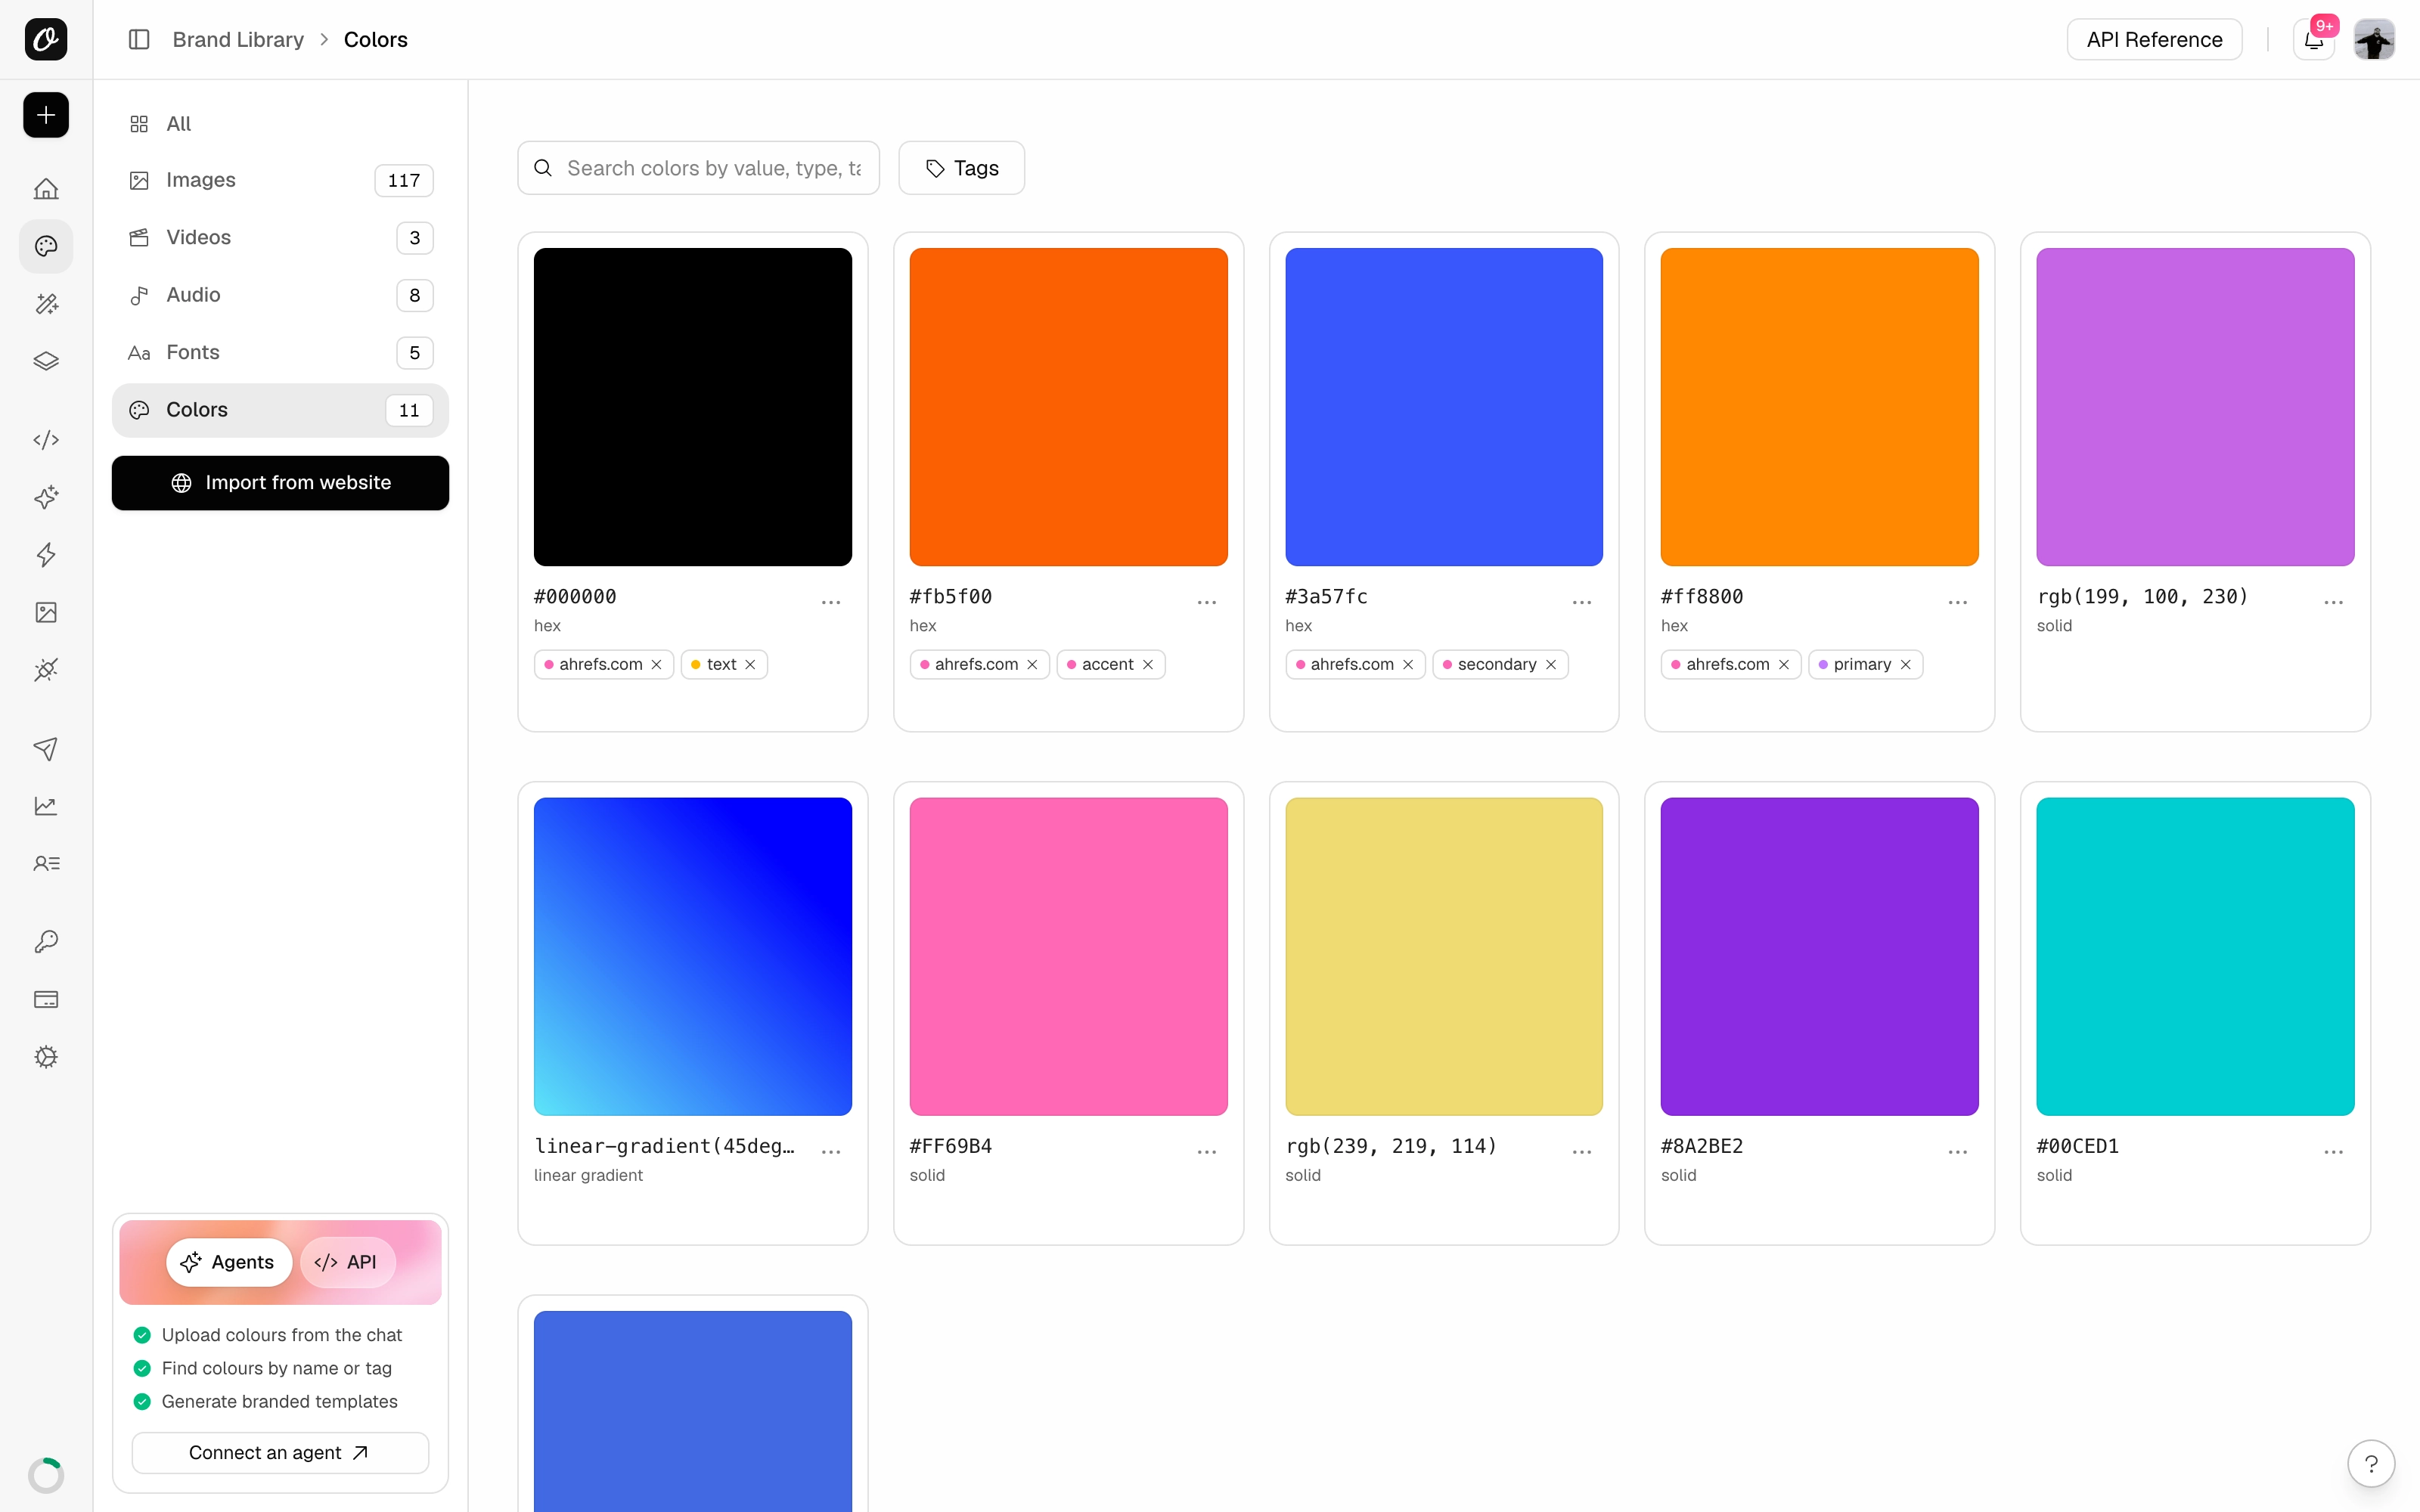Select the cyan #00CED1 swatch
Image resolution: width=2420 pixels, height=1512 pixels.
[2195, 956]
